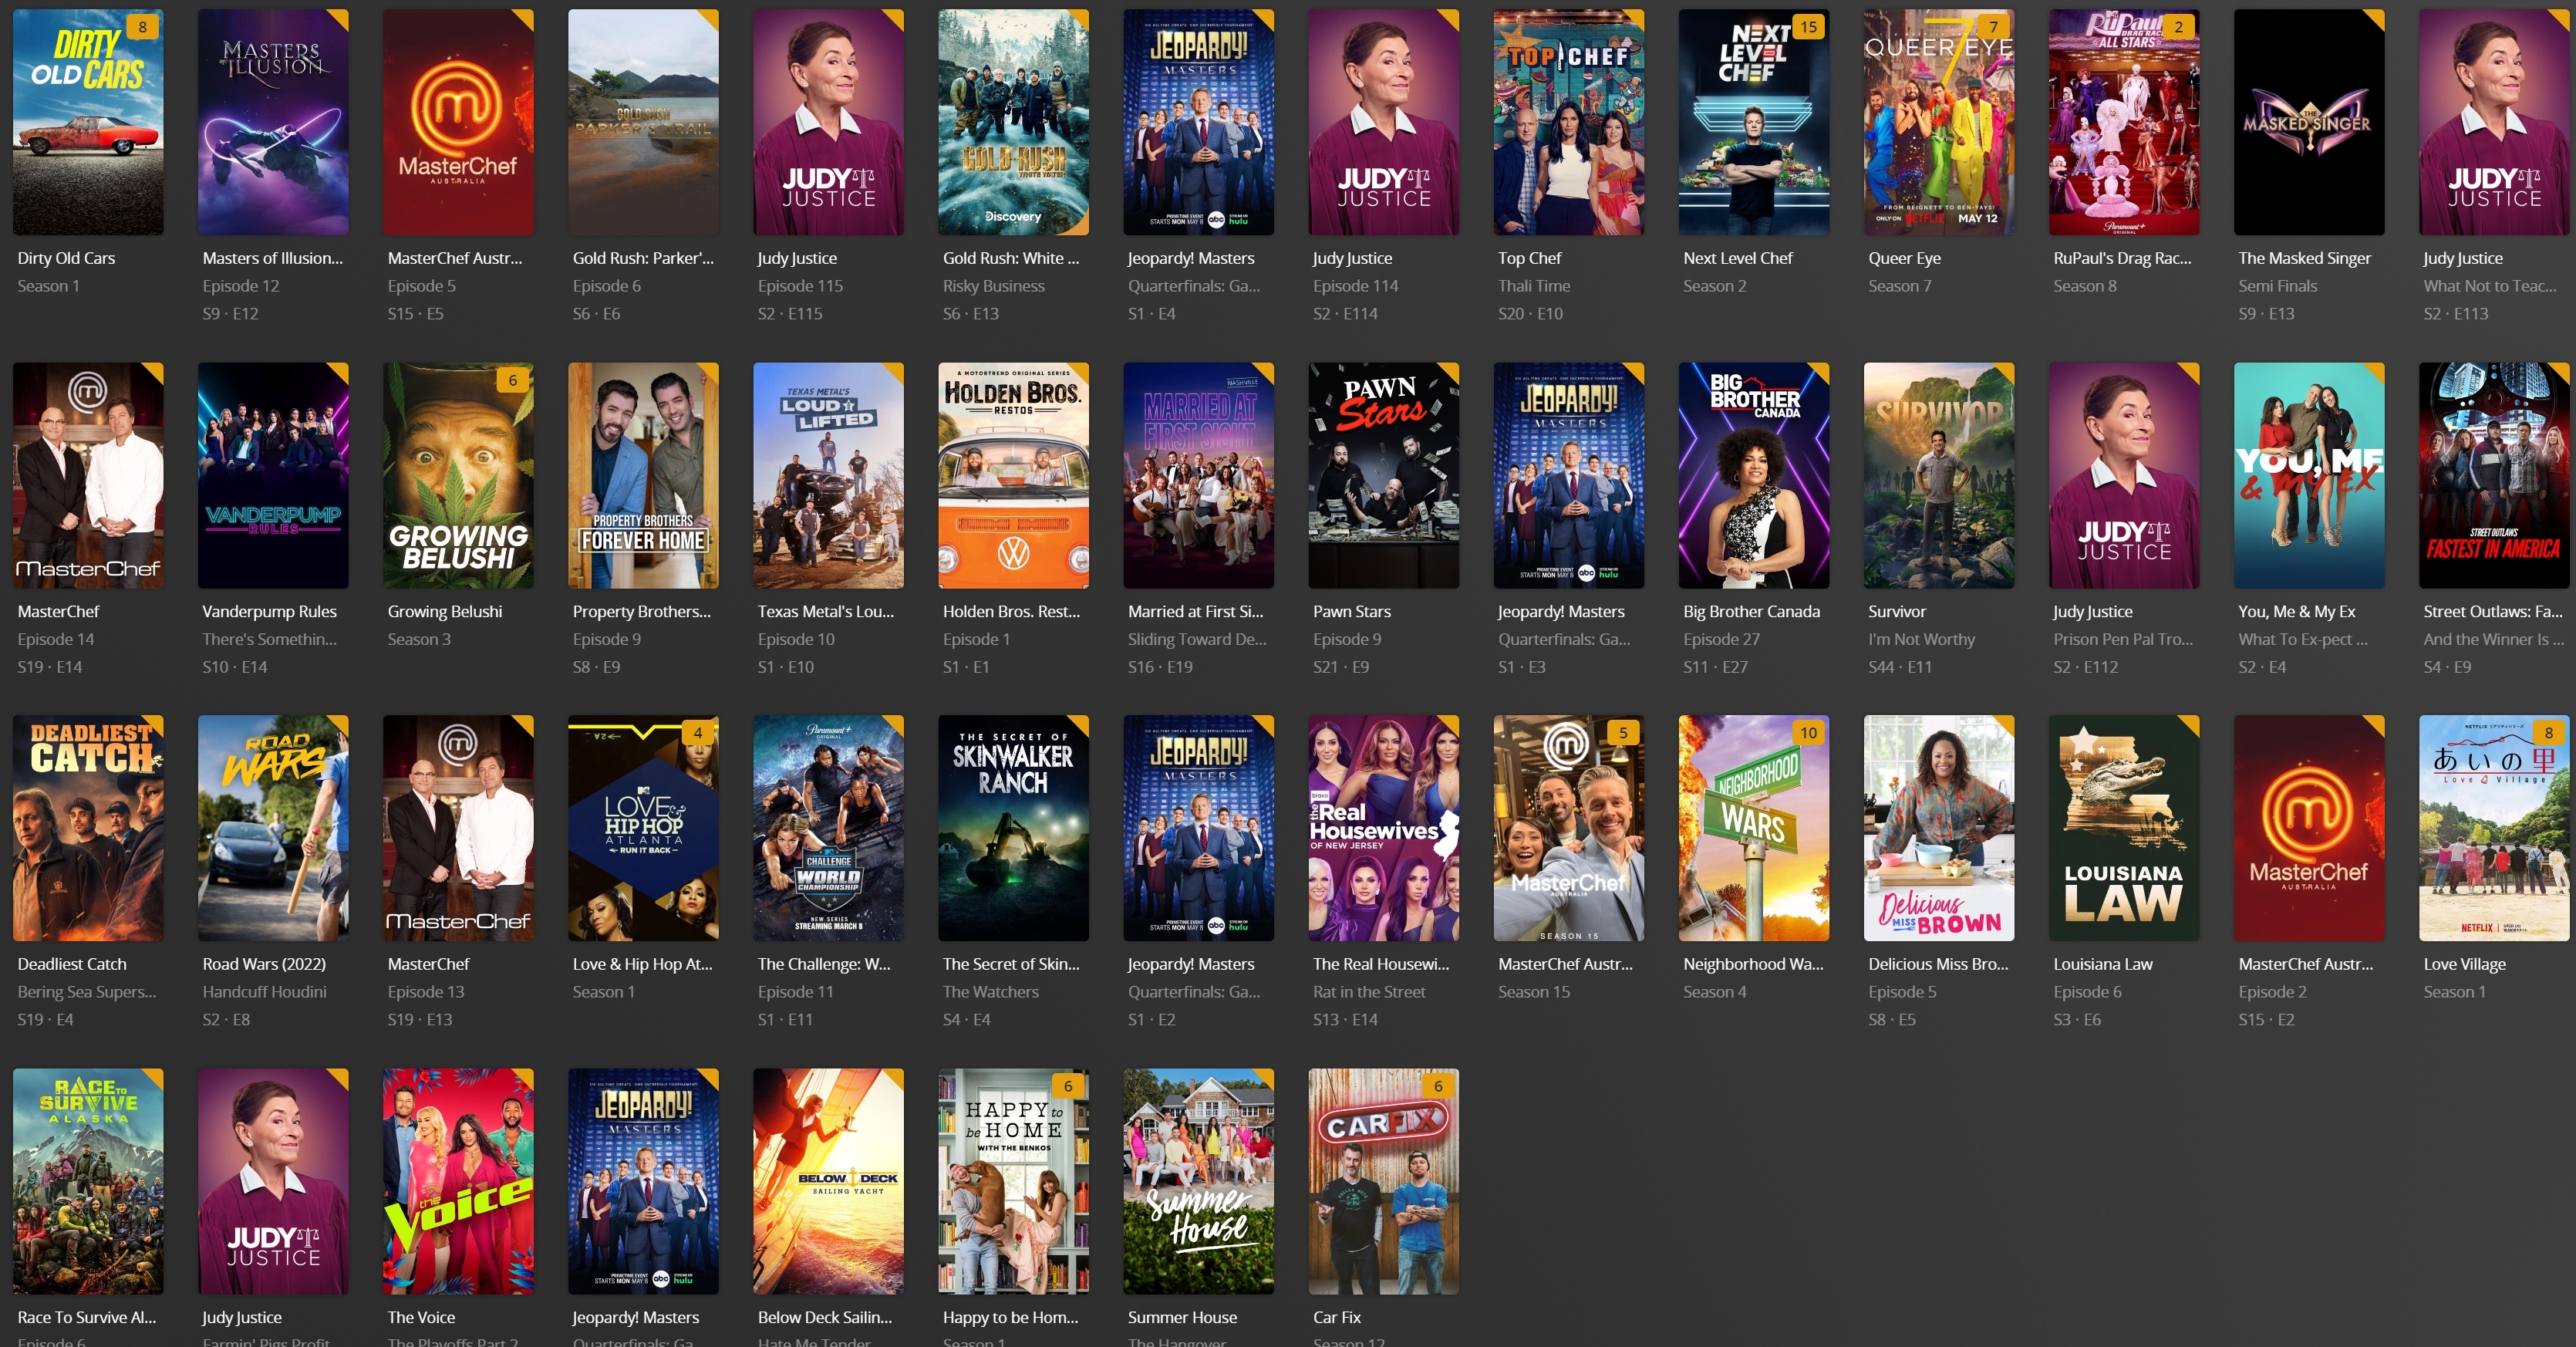Click 'The Watchers' episode subtitle
The height and width of the screenshot is (1347, 2576).
tap(990, 992)
